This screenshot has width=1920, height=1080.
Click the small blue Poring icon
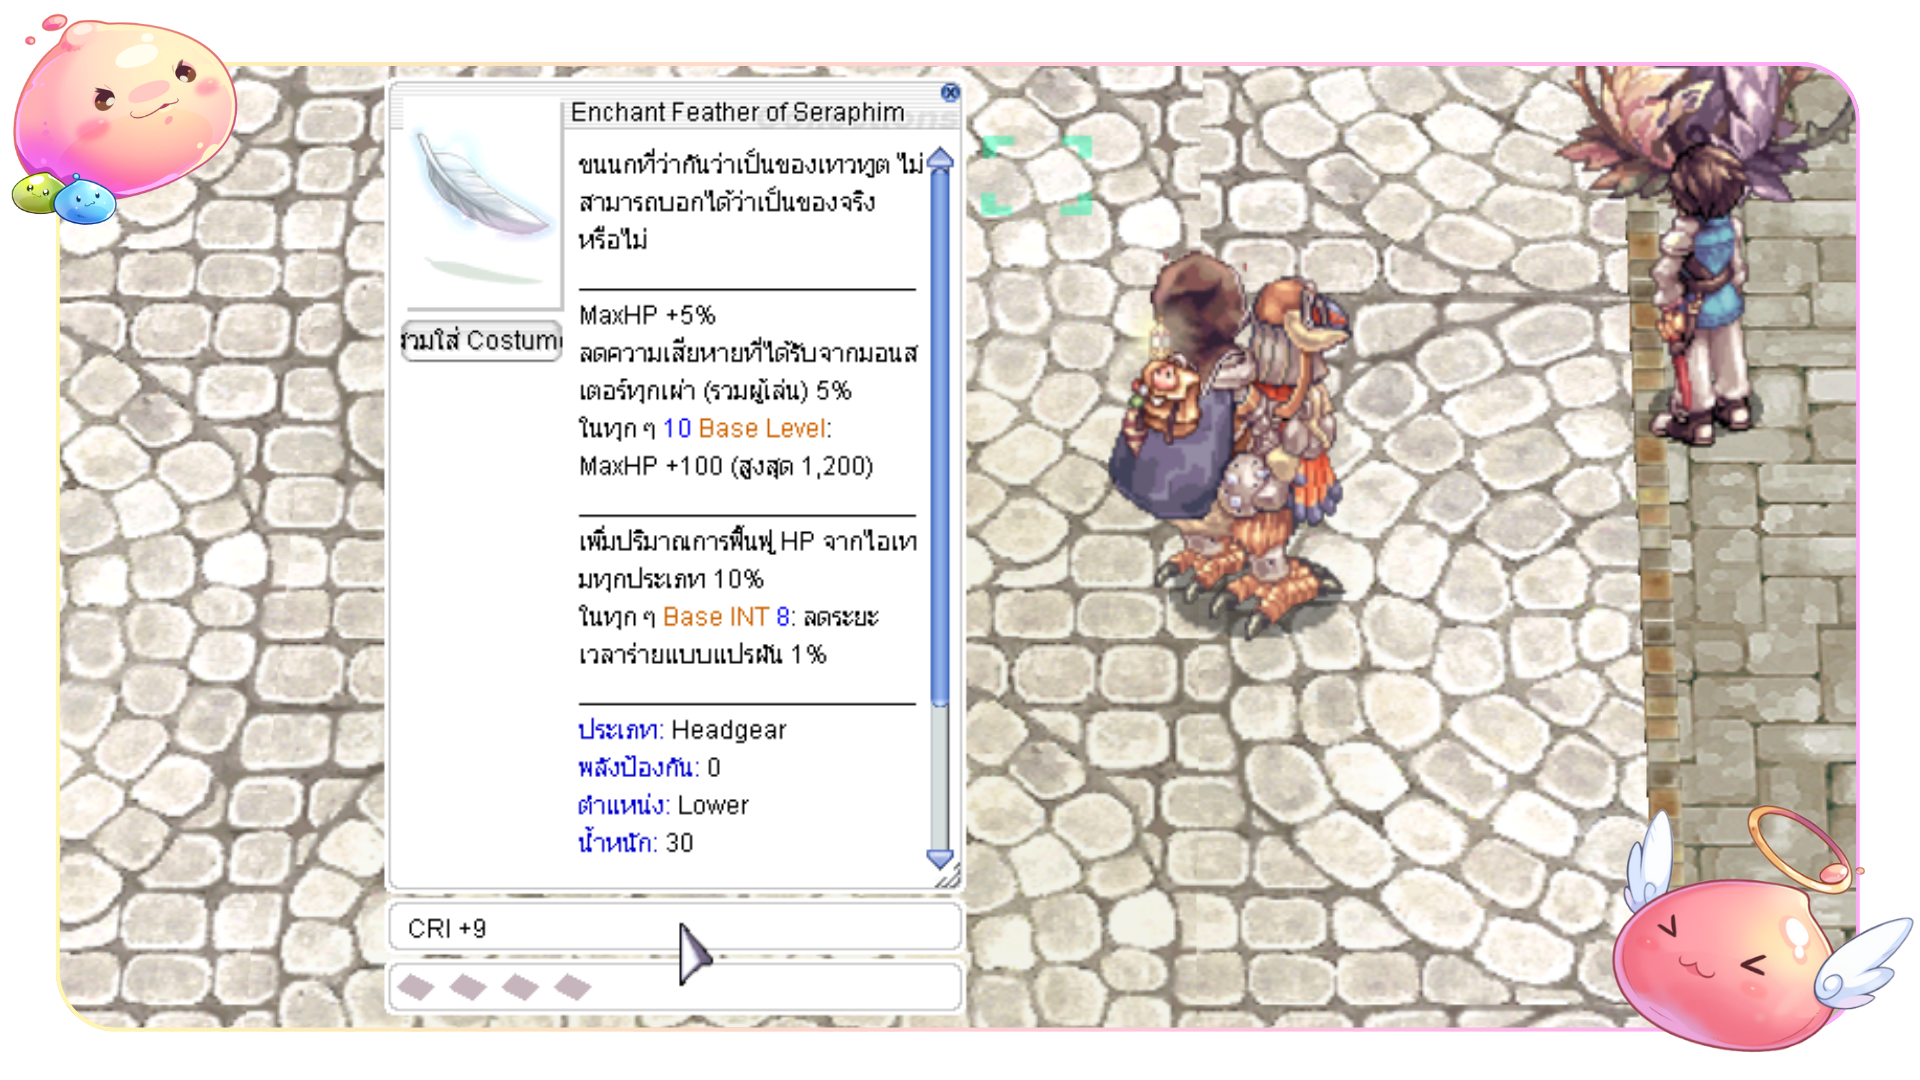pos(84,200)
